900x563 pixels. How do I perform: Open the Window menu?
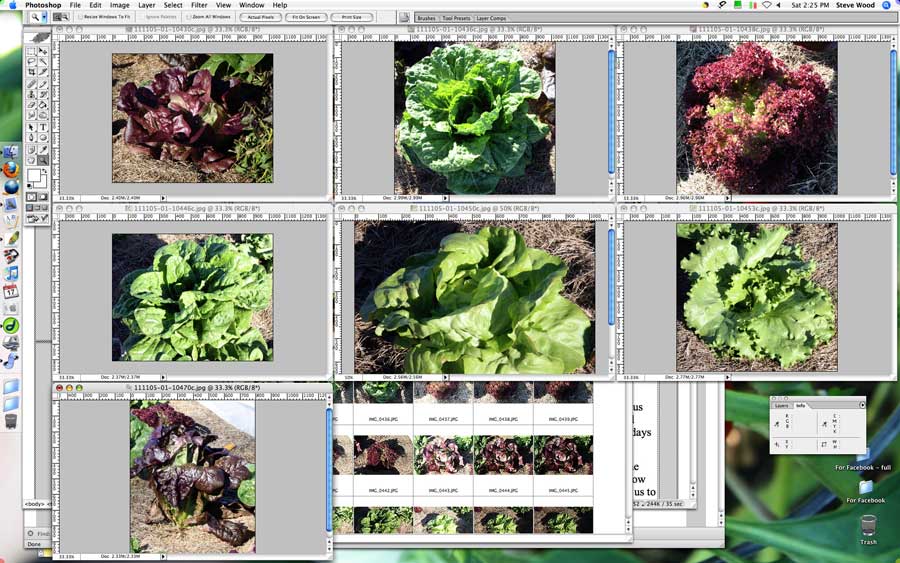coord(251,5)
